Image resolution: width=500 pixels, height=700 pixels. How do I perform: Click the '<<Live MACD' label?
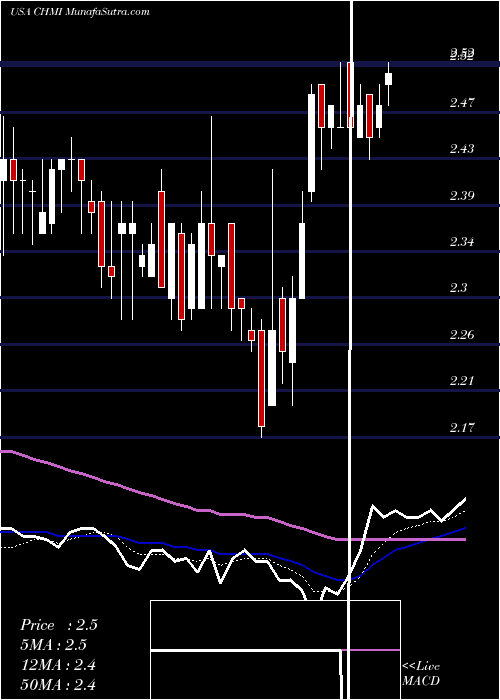click(421, 674)
